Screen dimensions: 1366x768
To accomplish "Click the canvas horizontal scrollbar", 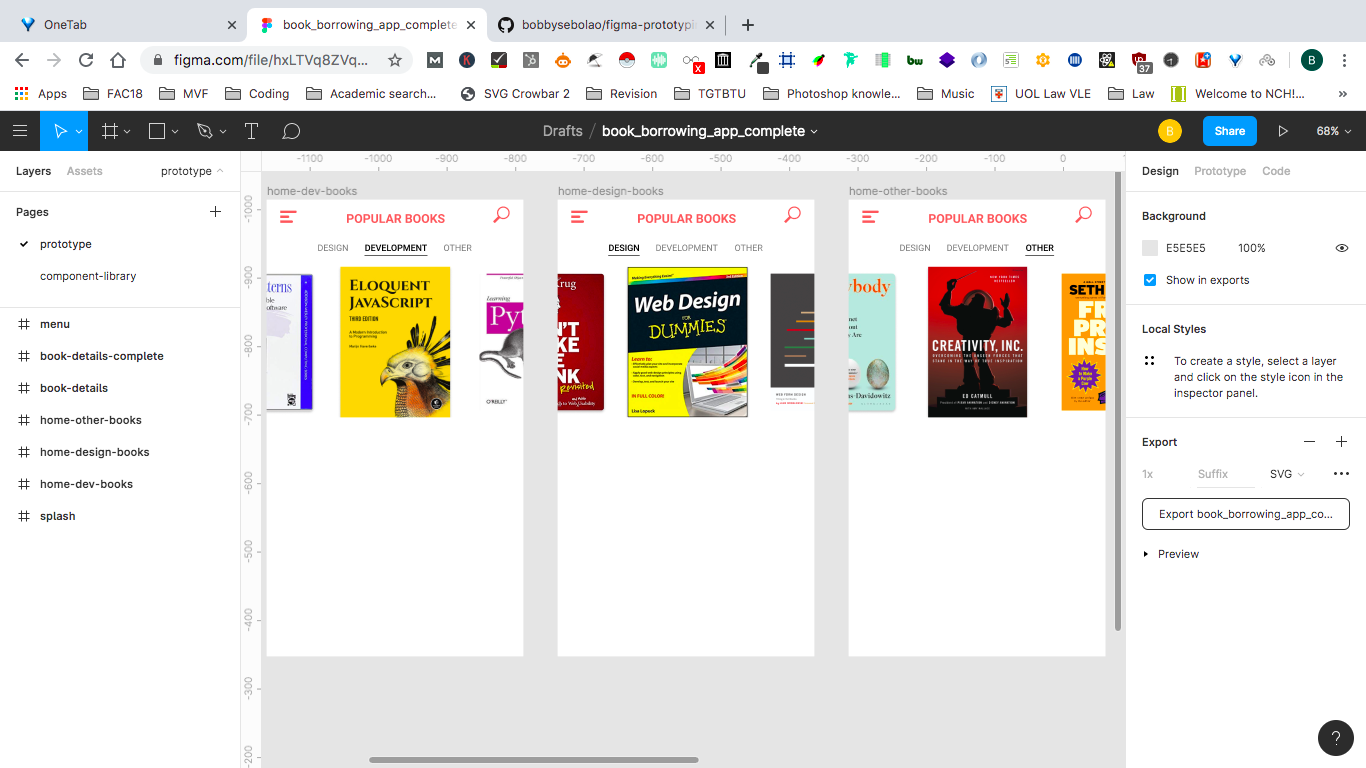I will (x=533, y=760).
